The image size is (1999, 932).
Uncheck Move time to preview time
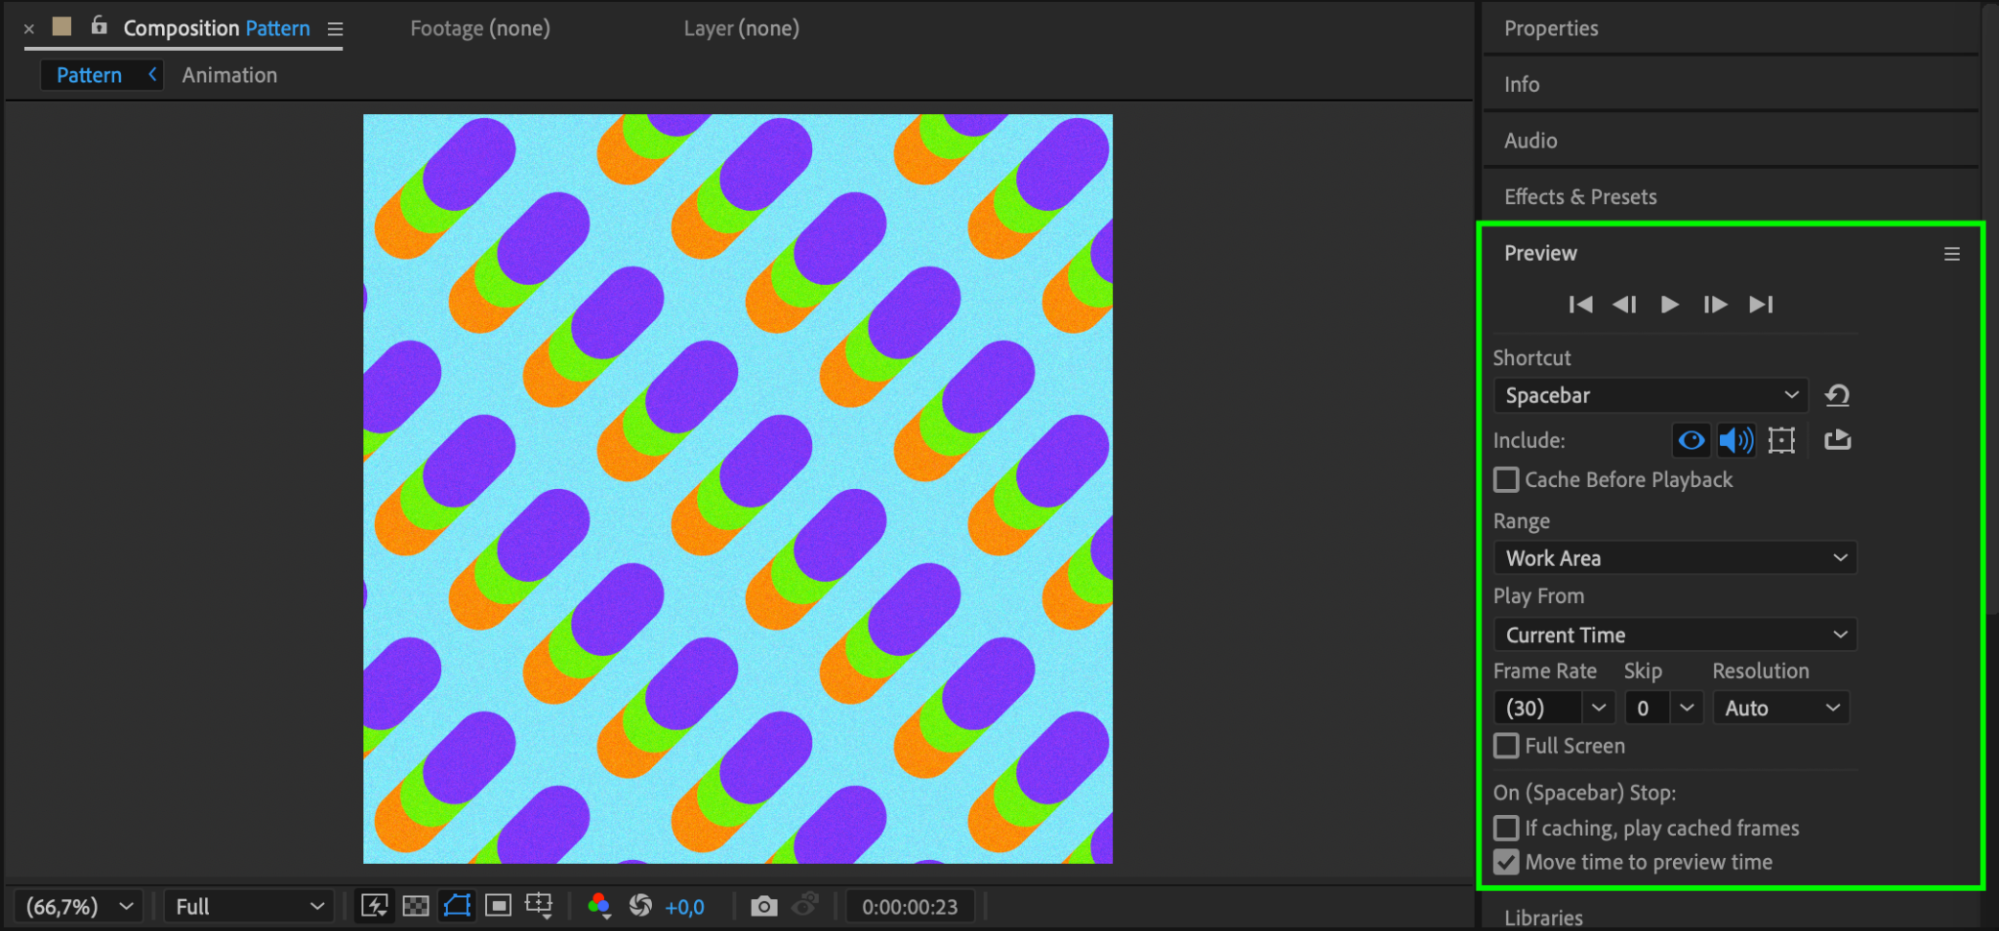pyautogui.click(x=1506, y=862)
